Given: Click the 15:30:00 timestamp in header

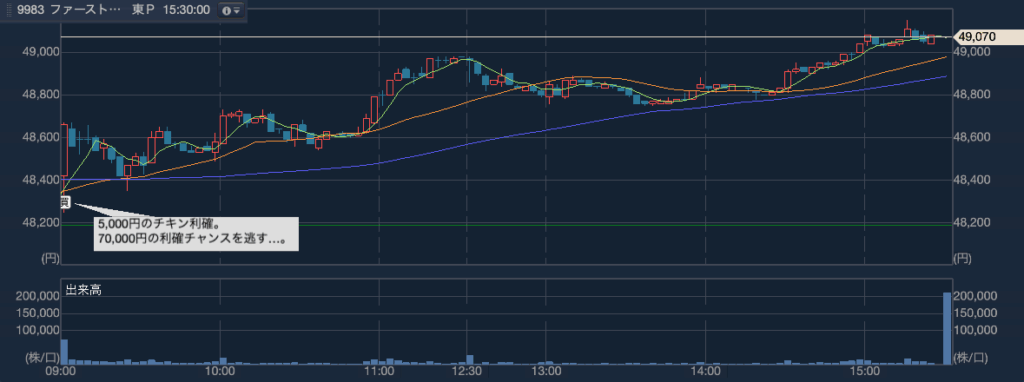Looking at the screenshot, I should tap(186, 10).
